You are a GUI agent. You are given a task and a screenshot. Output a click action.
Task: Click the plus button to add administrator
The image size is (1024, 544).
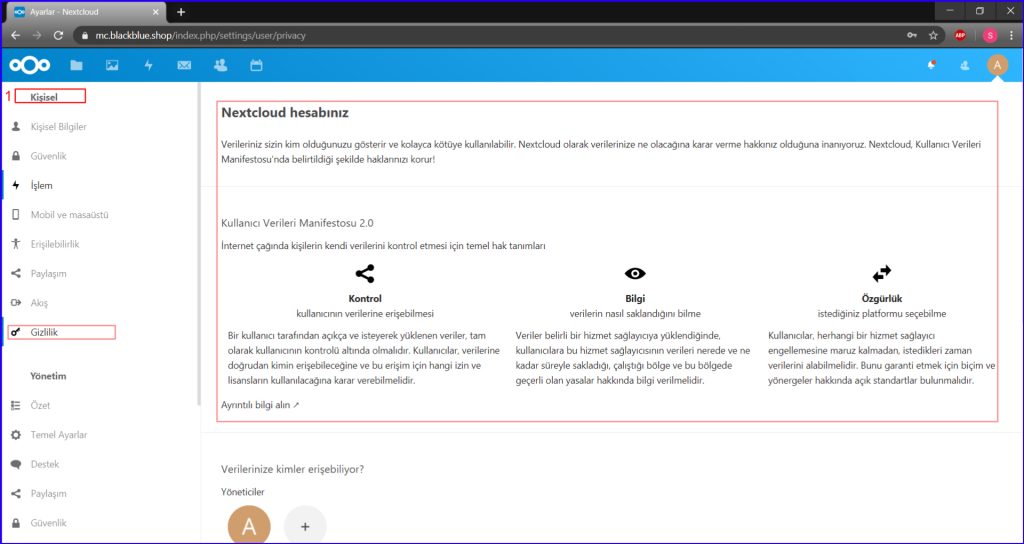click(305, 524)
